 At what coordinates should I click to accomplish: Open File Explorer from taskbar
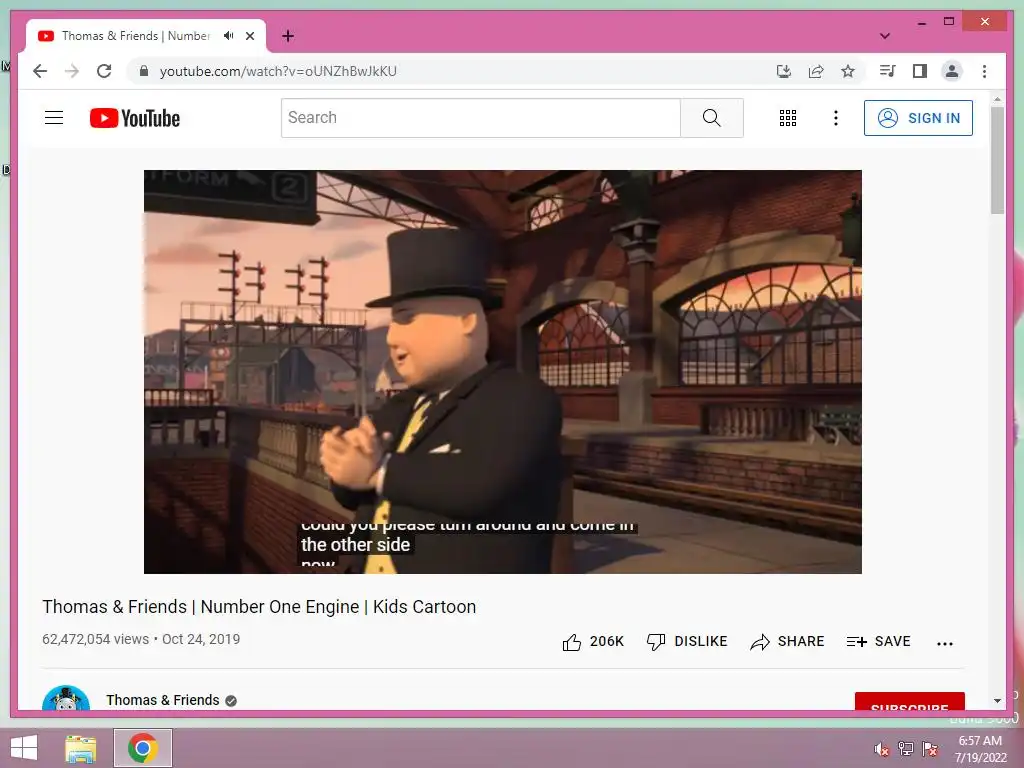pyautogui.click(x=80, y=748)
